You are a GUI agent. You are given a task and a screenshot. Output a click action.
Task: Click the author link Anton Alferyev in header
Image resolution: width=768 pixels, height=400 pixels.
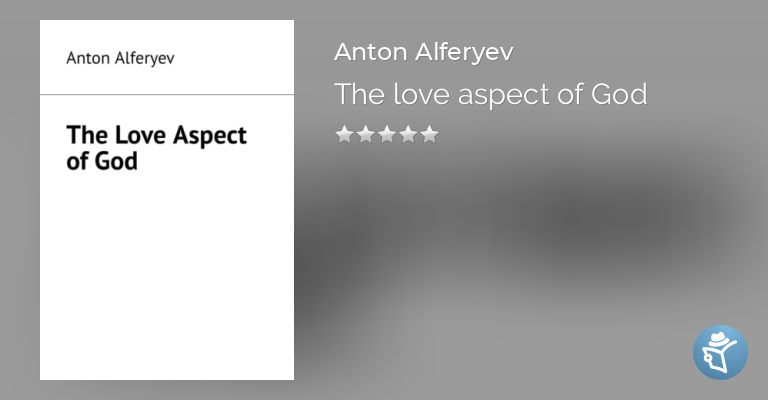coord(423,52)
